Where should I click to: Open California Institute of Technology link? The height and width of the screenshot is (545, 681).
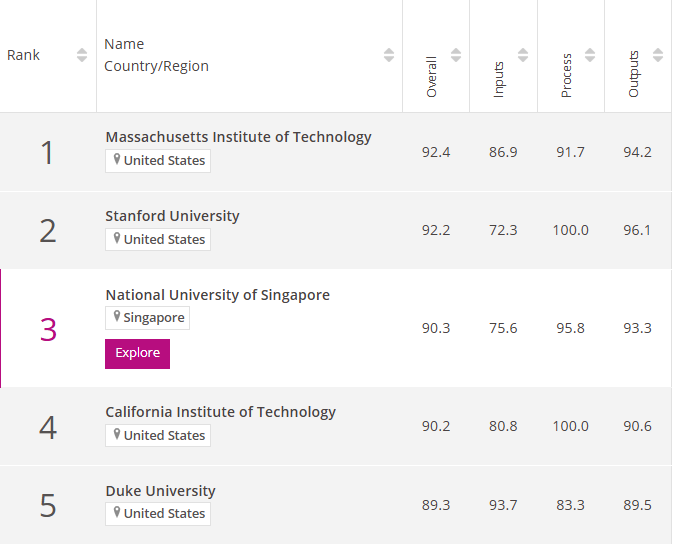220,412
